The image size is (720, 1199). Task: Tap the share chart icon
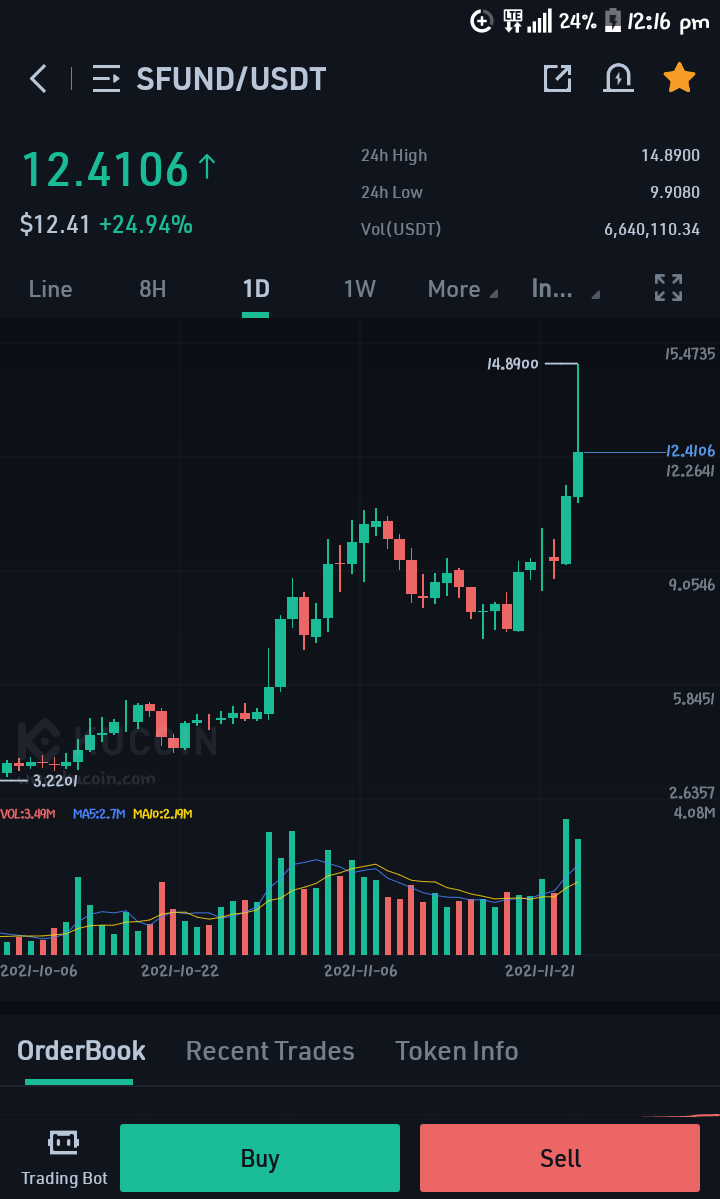[x=557, y=79]
